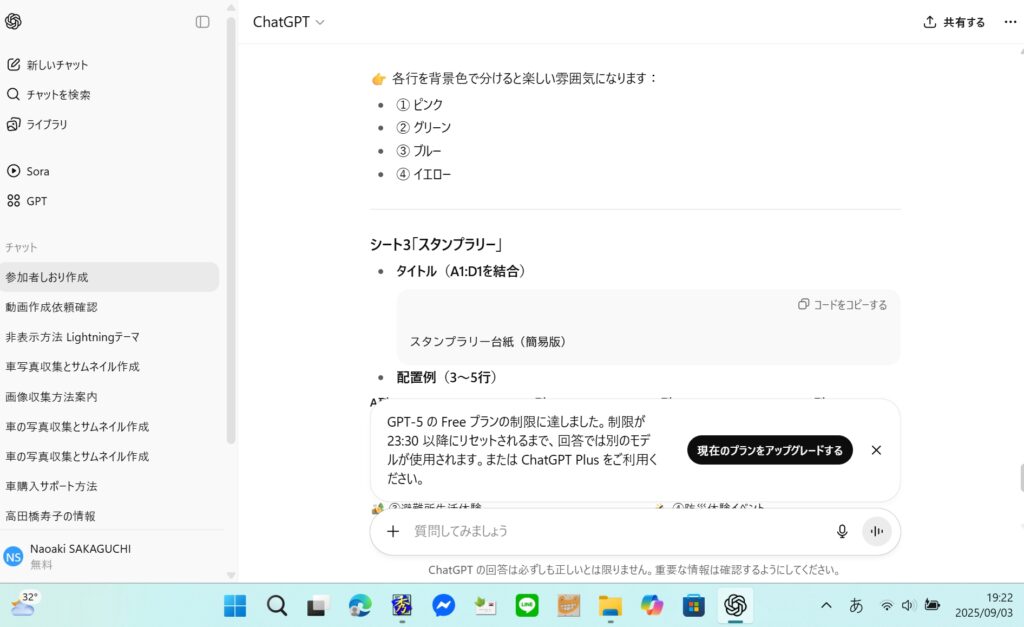Collapse the sidebar with the panel toggle icon

coord(202,22)
